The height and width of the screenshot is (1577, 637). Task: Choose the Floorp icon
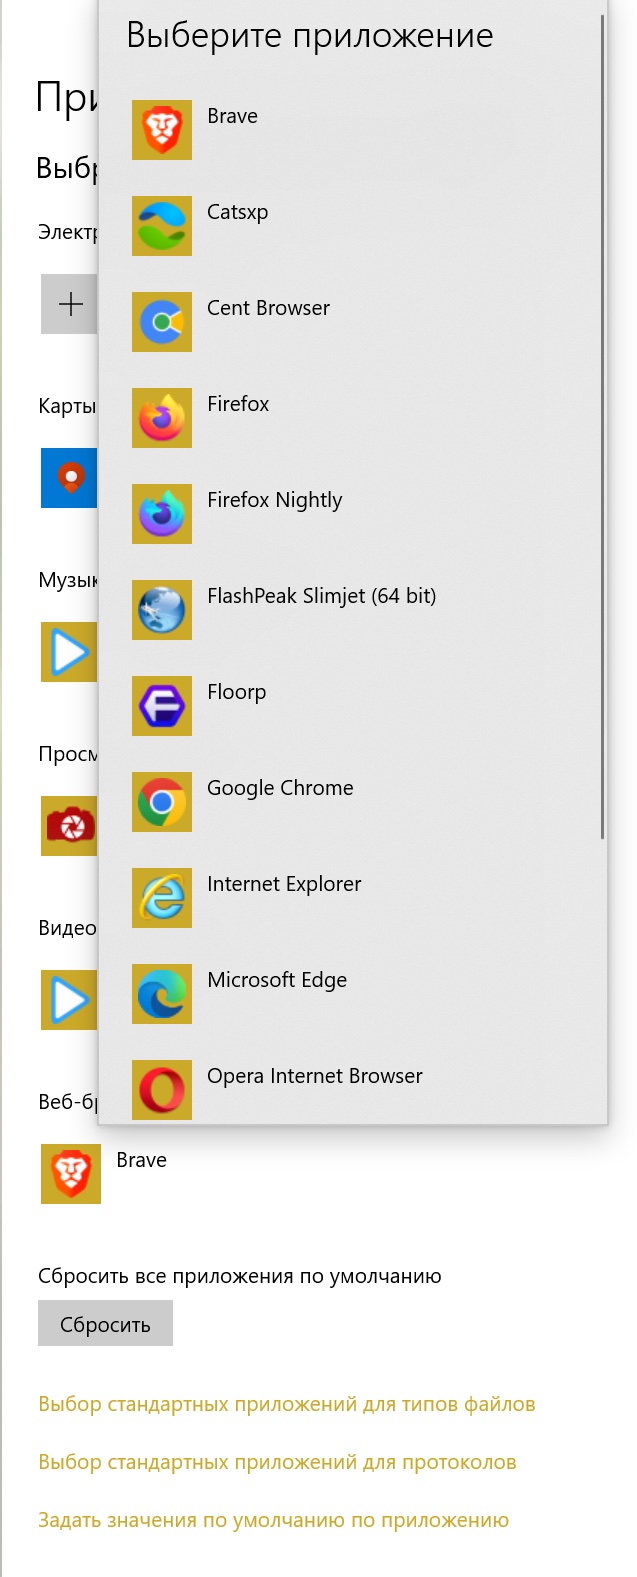tap(162, 706)
